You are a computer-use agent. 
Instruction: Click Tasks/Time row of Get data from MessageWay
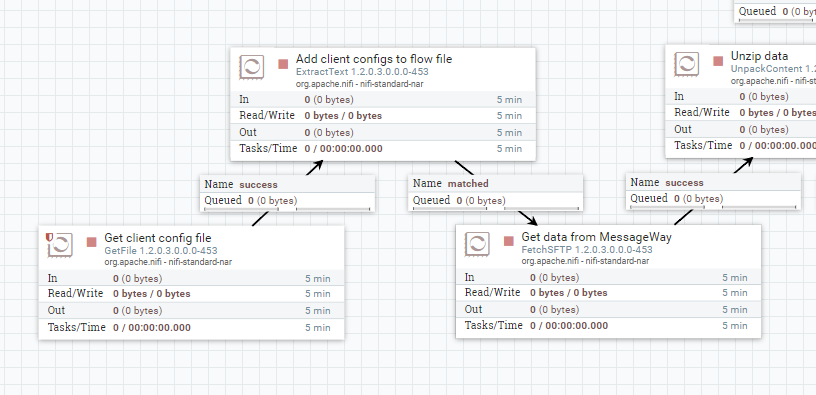click(x=608, y=326)
